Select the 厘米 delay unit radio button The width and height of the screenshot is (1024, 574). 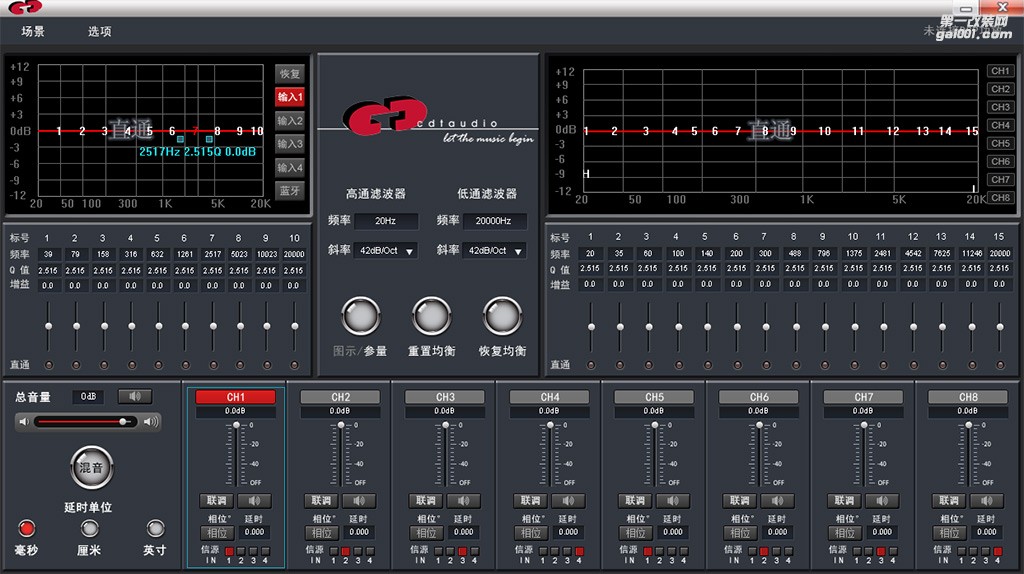point(89,528)
